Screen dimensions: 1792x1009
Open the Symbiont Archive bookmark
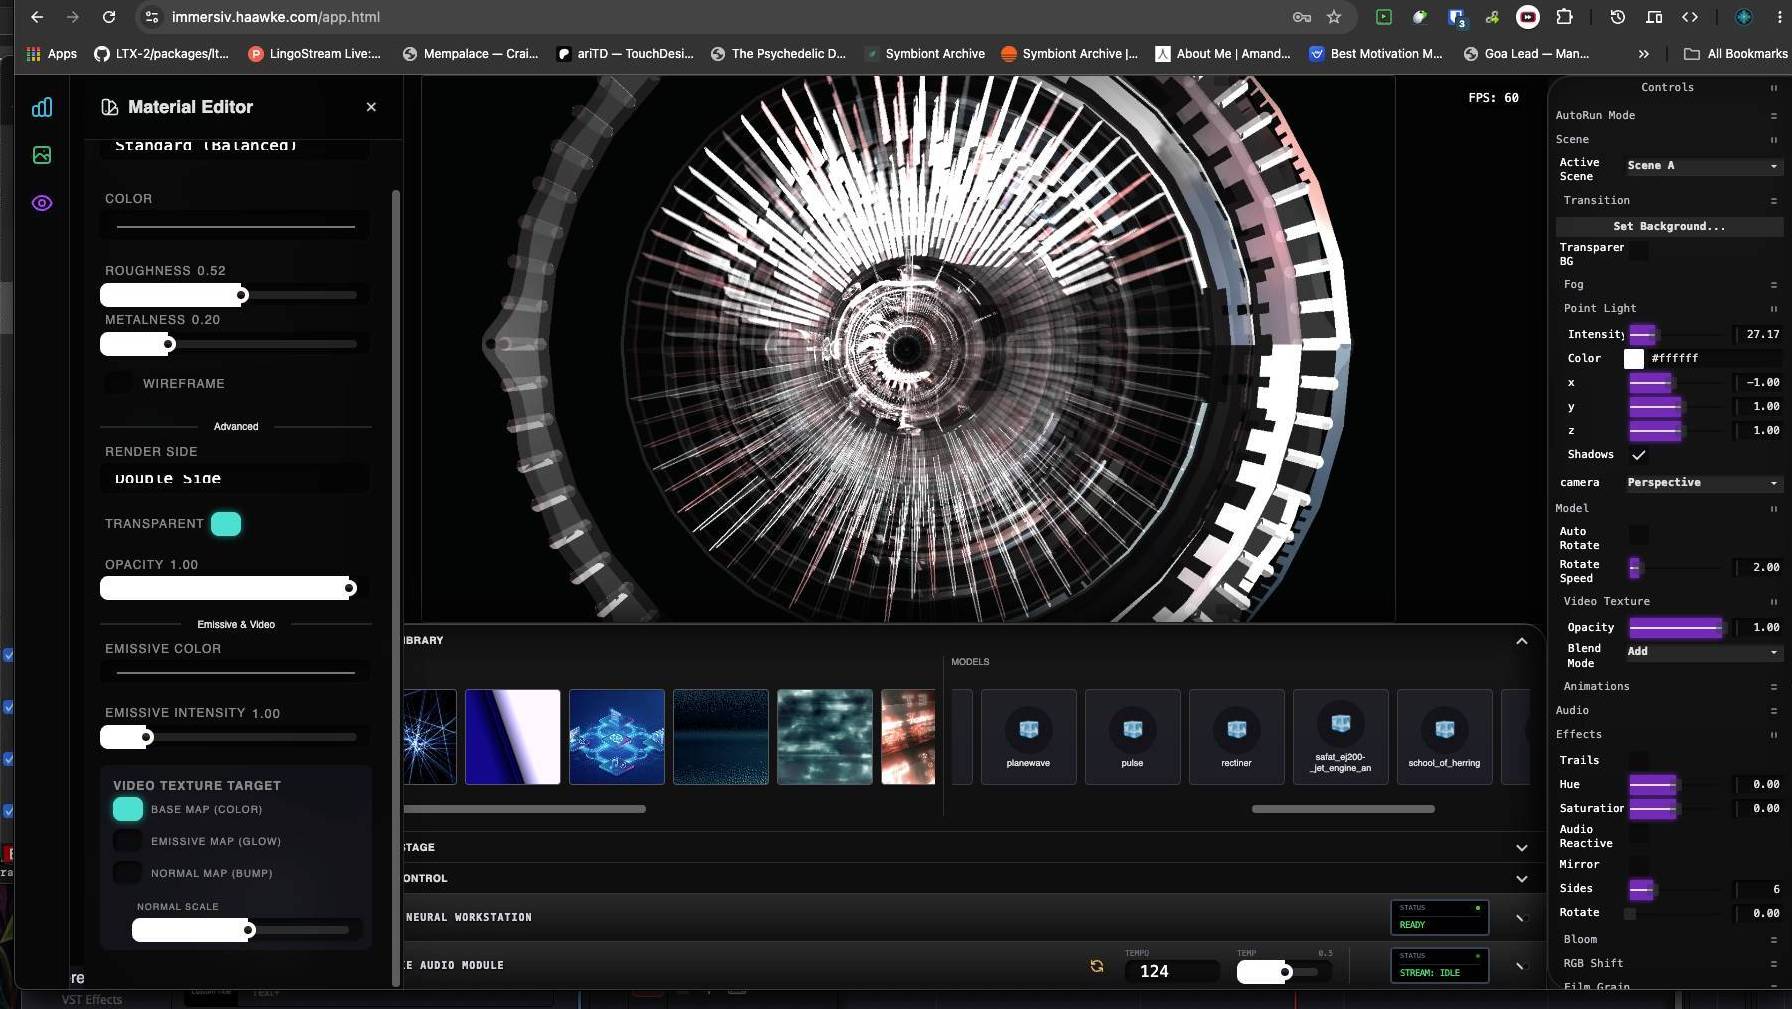click(x=924, y=54)
